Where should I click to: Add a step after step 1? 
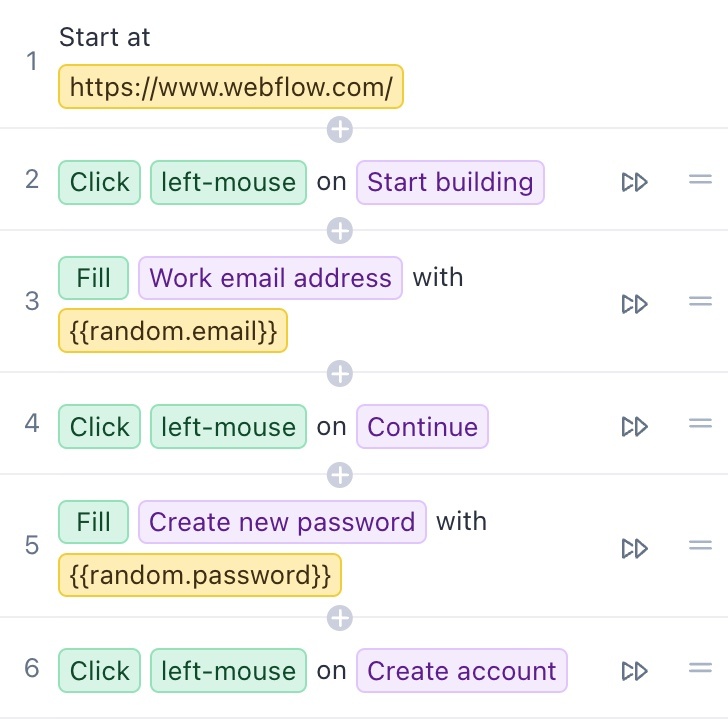tap(340, 130)
